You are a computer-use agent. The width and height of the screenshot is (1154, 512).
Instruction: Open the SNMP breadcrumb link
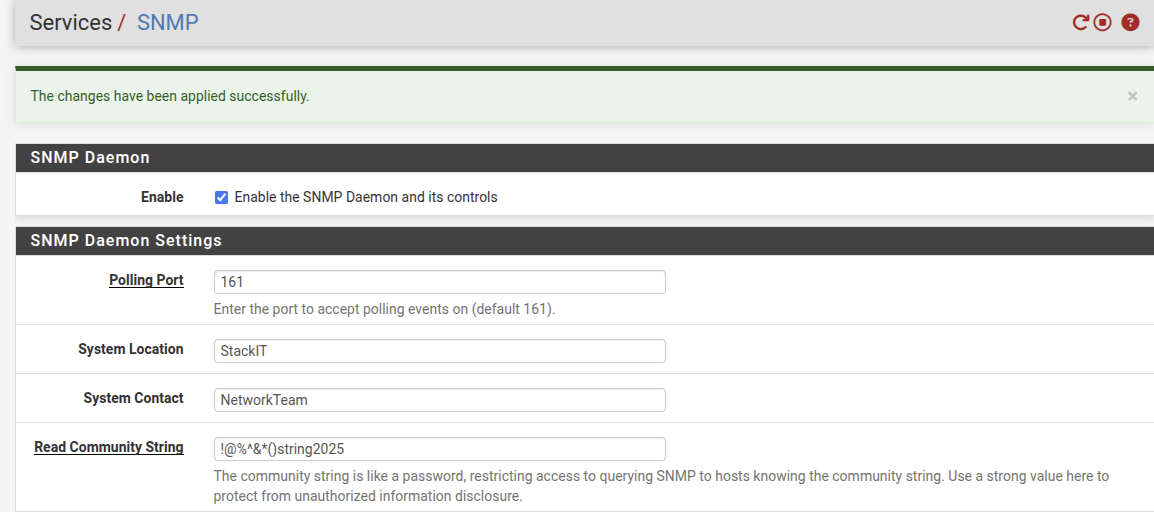click(x=168, y=22)
